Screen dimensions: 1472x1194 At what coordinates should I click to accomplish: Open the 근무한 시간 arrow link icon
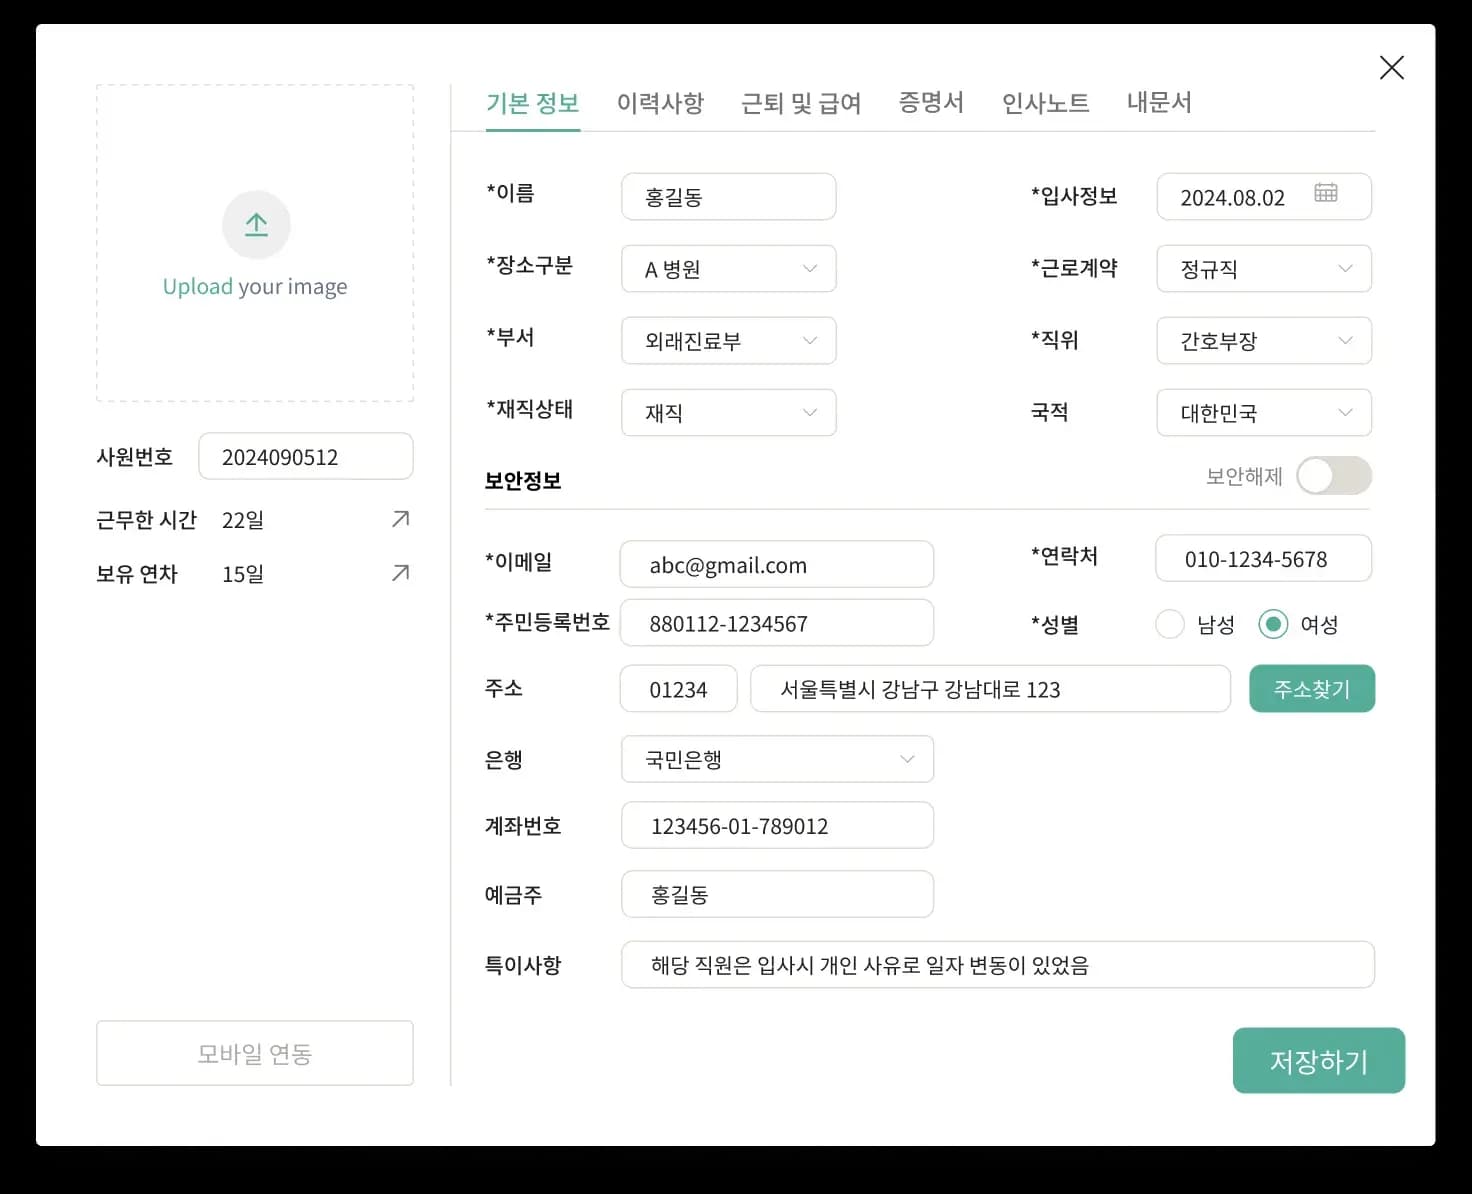(400, 519)
